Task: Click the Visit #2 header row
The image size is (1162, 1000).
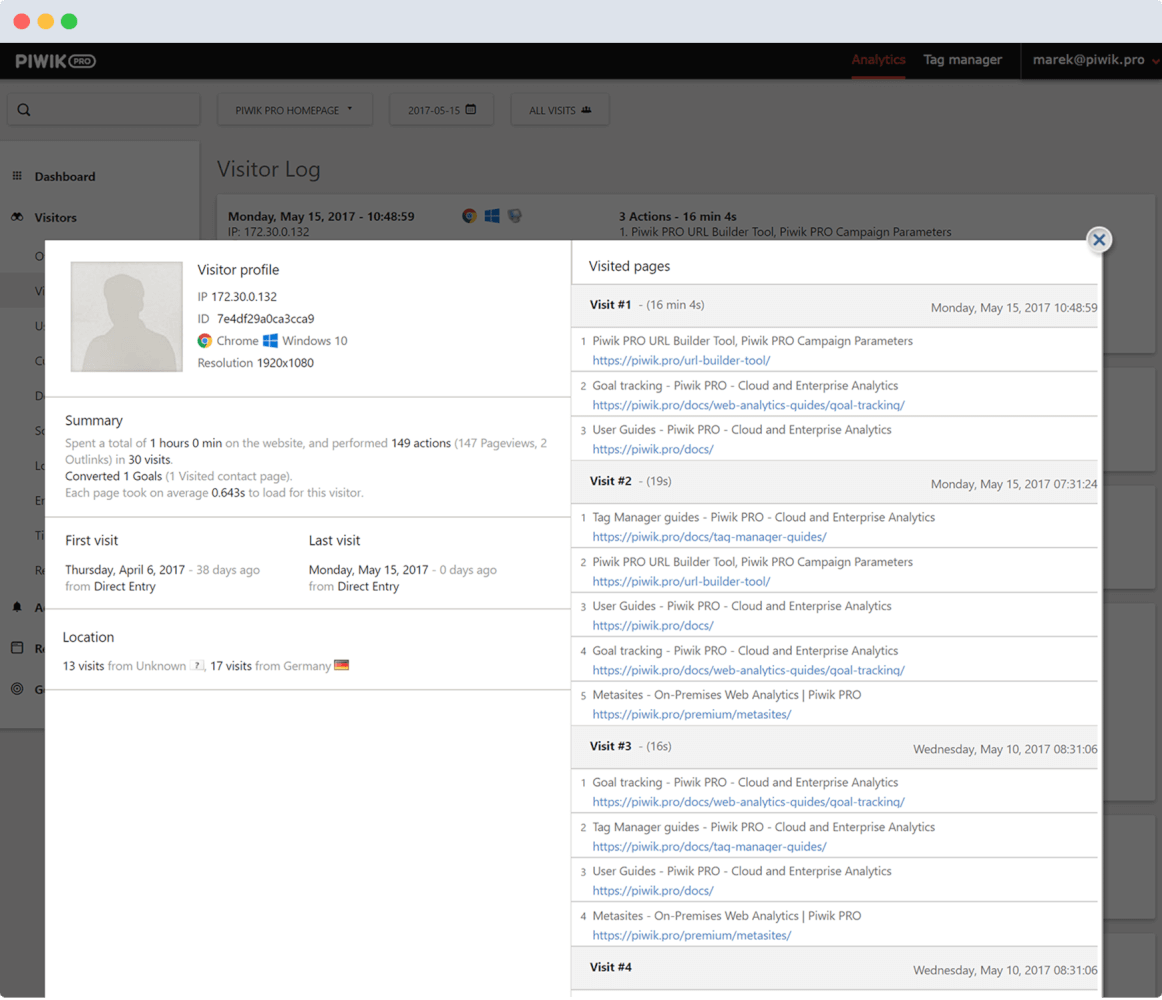Action: [x=835, y=482]
